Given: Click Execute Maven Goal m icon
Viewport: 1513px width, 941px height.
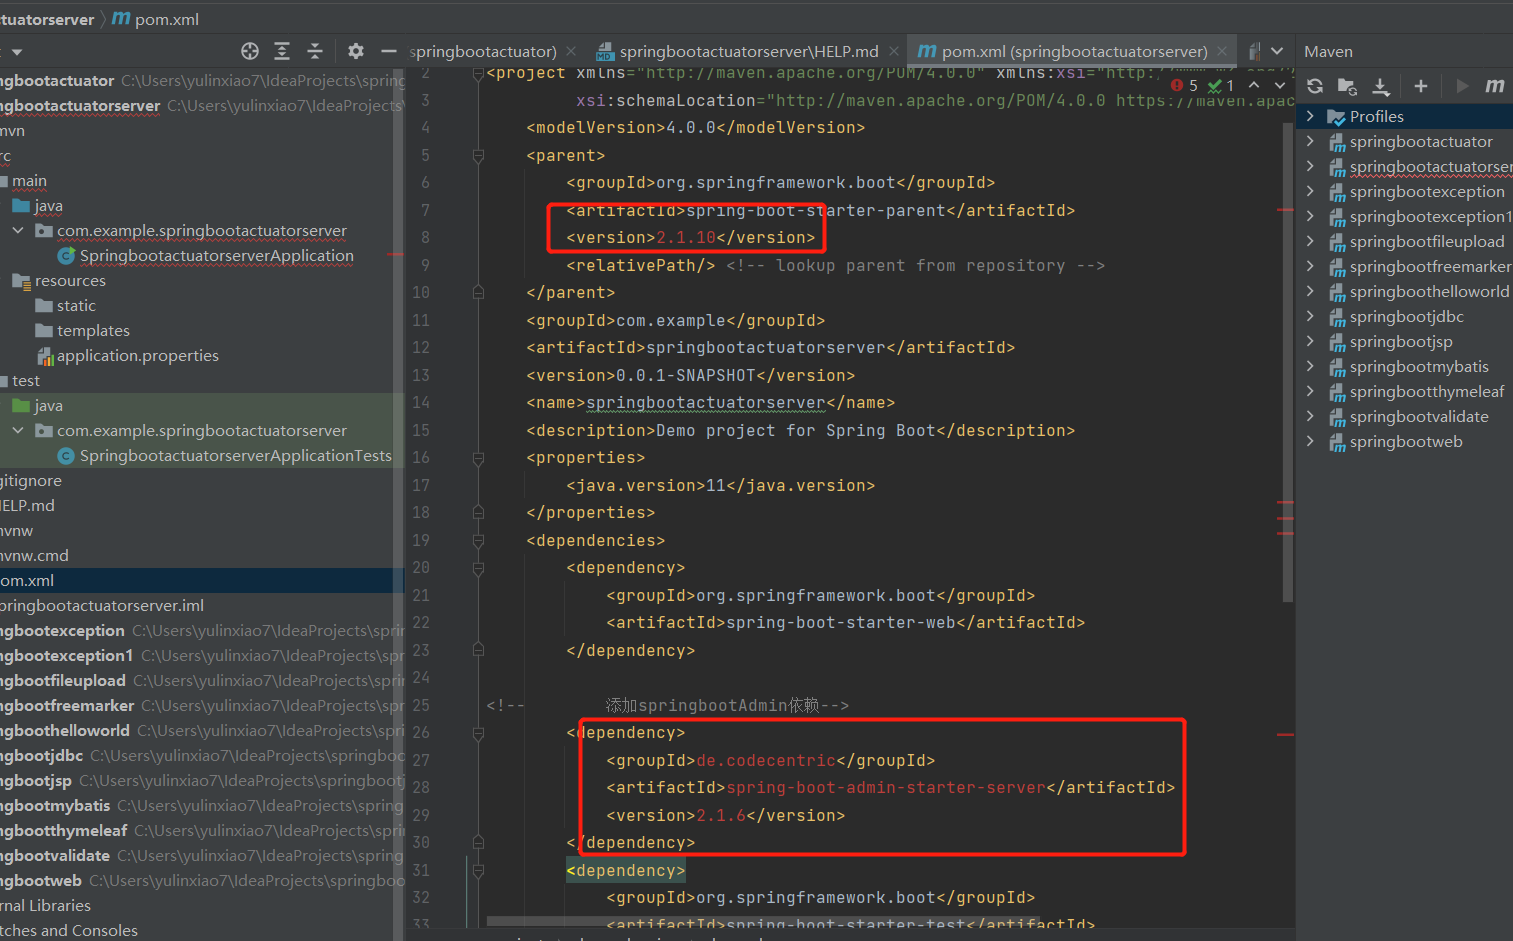Looking at the screenshot, I should coord(1495,86).
